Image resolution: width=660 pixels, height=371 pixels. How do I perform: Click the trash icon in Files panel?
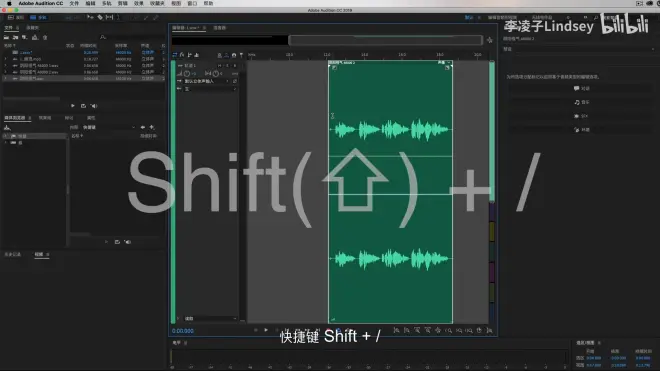click(45, 37)
